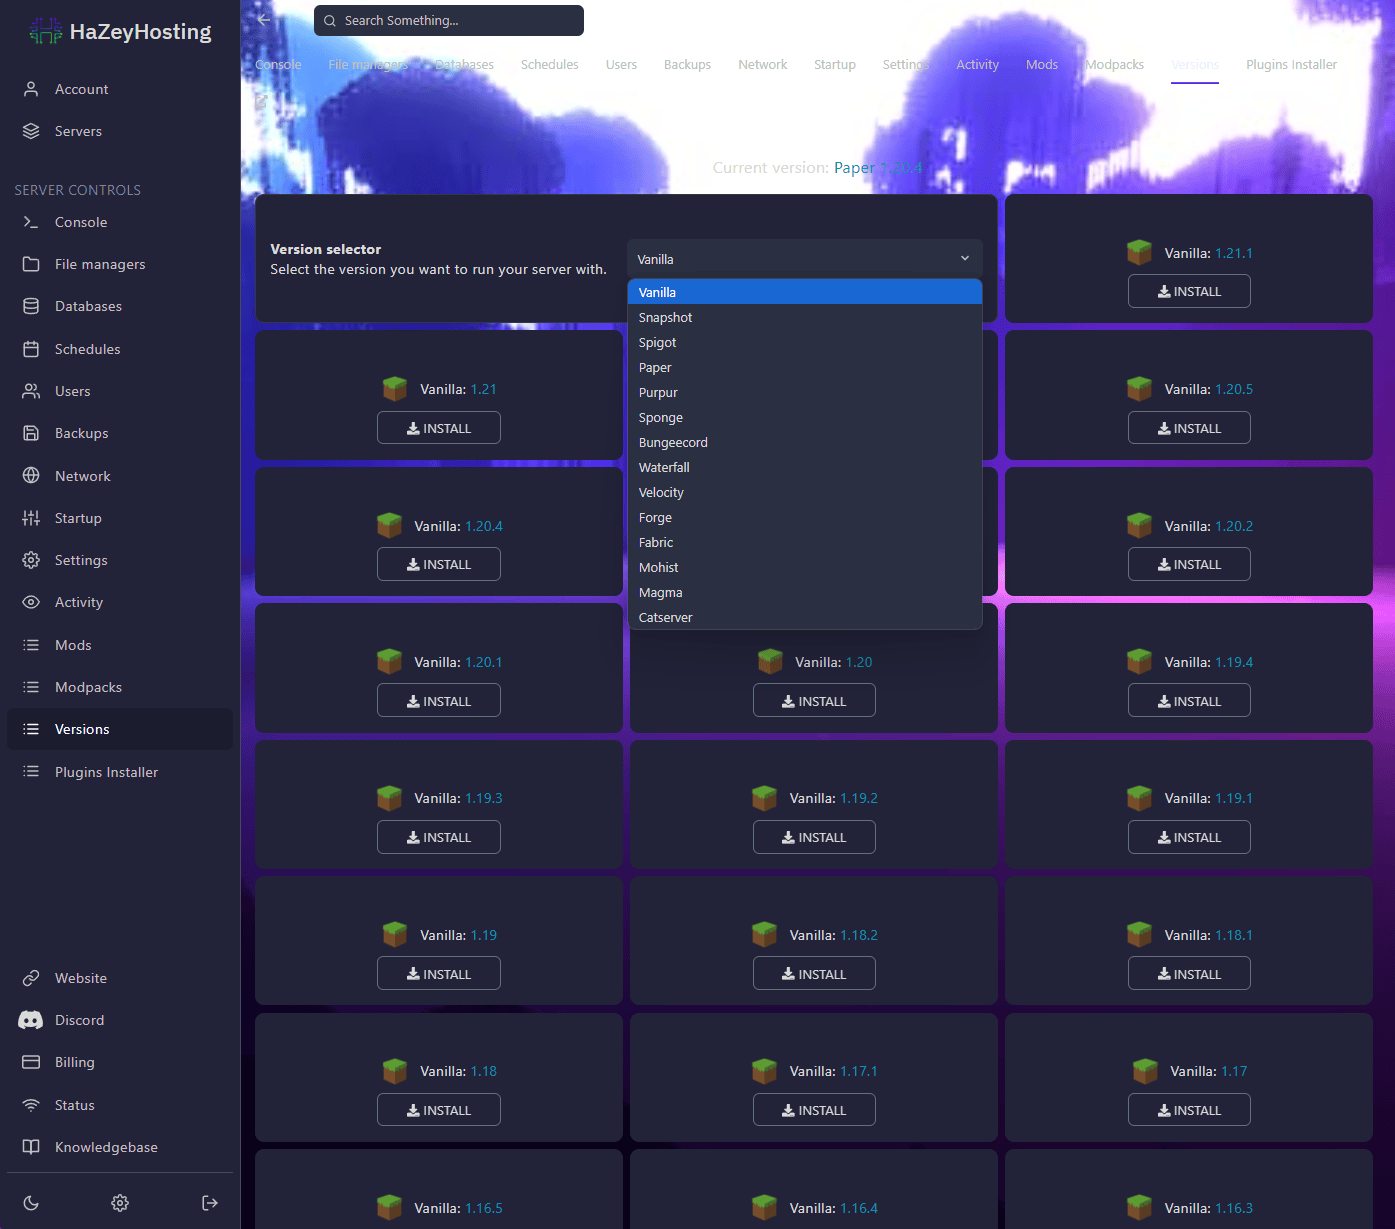The width and height of the screenshot is (1395, 1229).
Task: Click the Startup sliders icon
Action: coord(31,518)
